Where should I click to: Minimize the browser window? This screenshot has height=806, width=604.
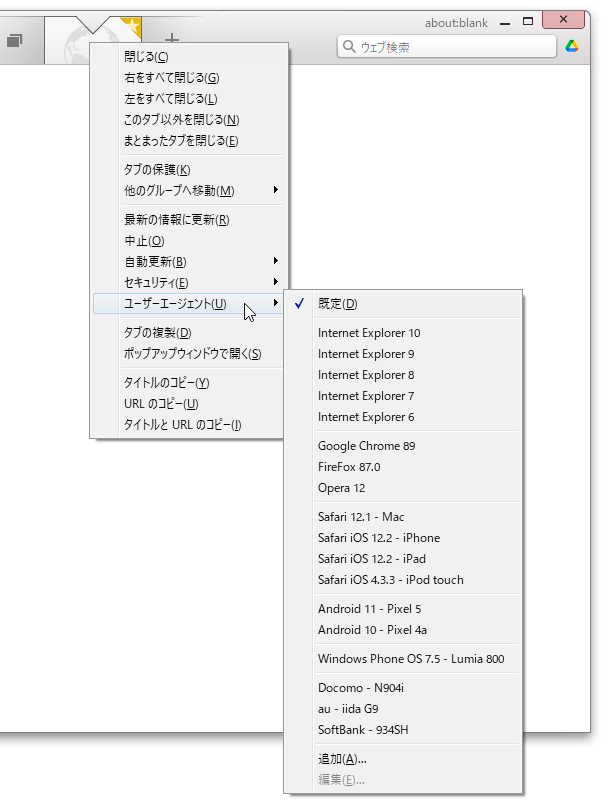pyautogui.click(x=505, y=23)
